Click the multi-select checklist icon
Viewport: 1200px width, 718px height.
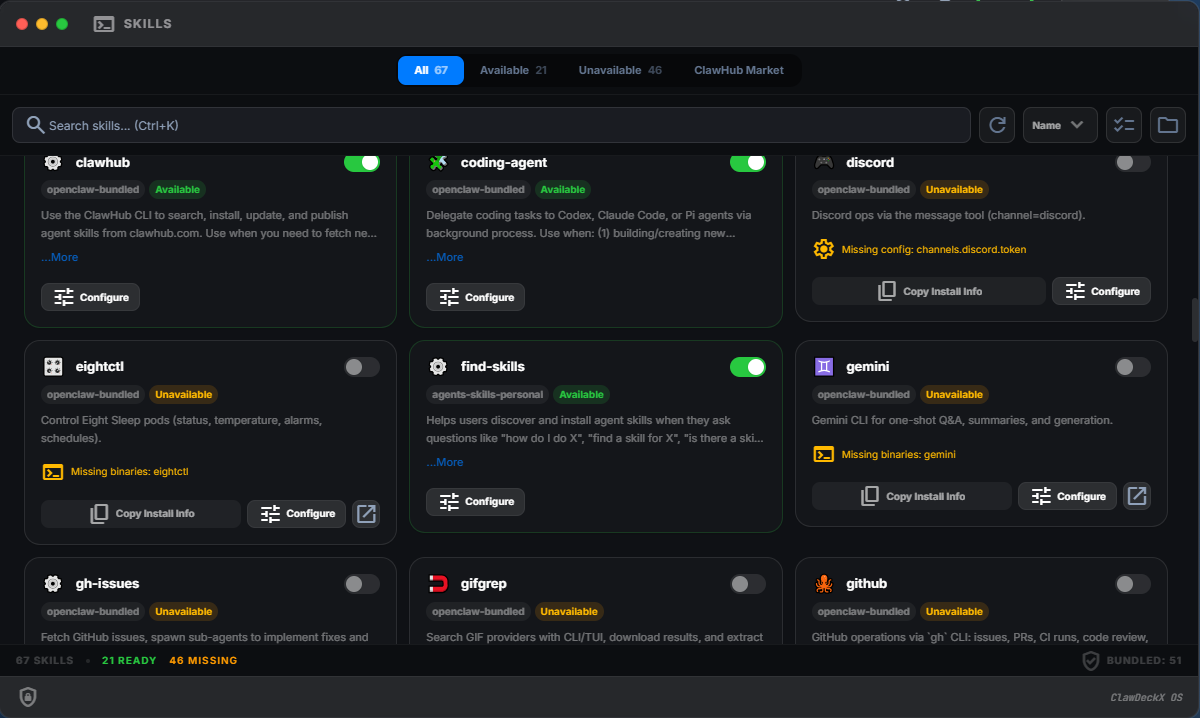(1124, 125)
